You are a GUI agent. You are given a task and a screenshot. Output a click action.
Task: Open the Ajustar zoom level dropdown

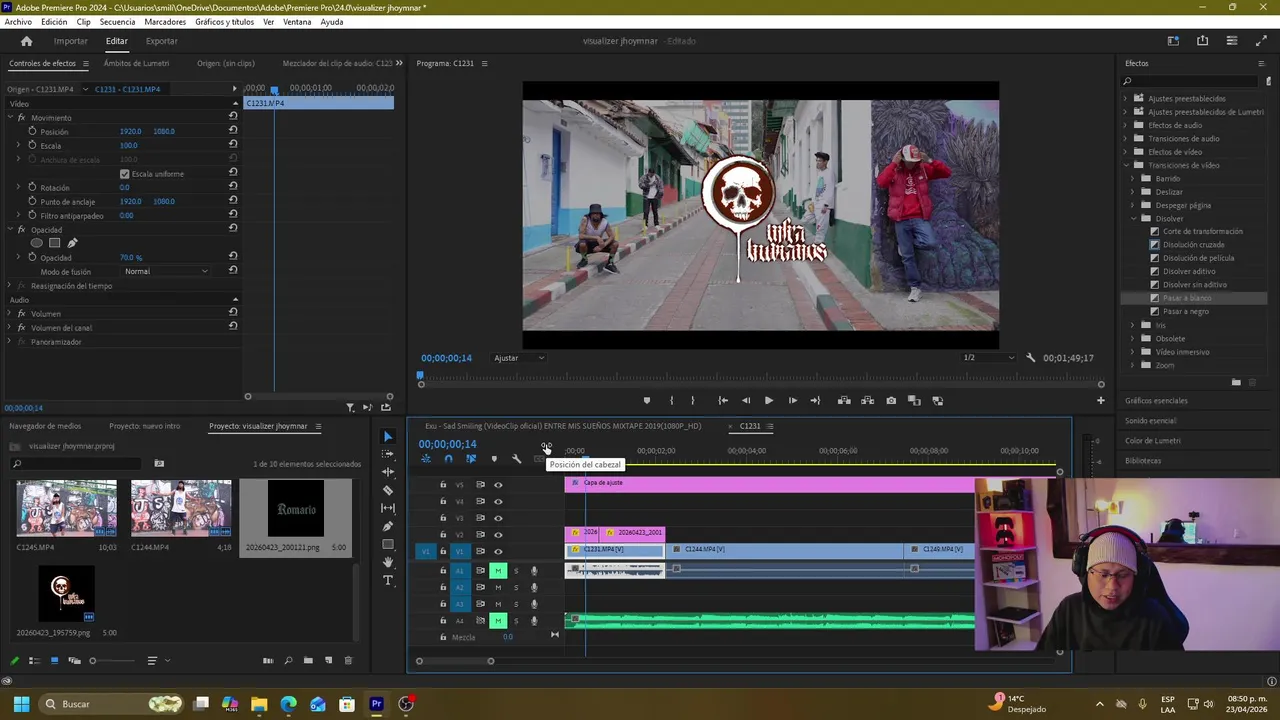(519, 358)
